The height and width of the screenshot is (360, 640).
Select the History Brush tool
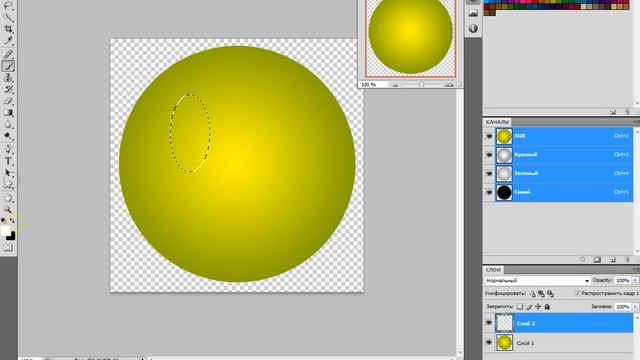(8, 89)
